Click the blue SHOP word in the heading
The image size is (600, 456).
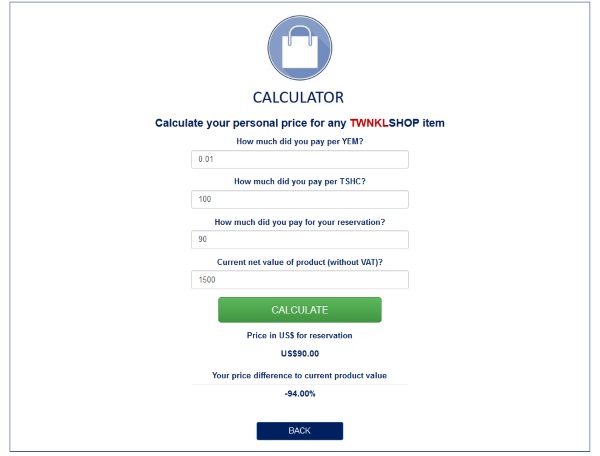coord(404,123)
